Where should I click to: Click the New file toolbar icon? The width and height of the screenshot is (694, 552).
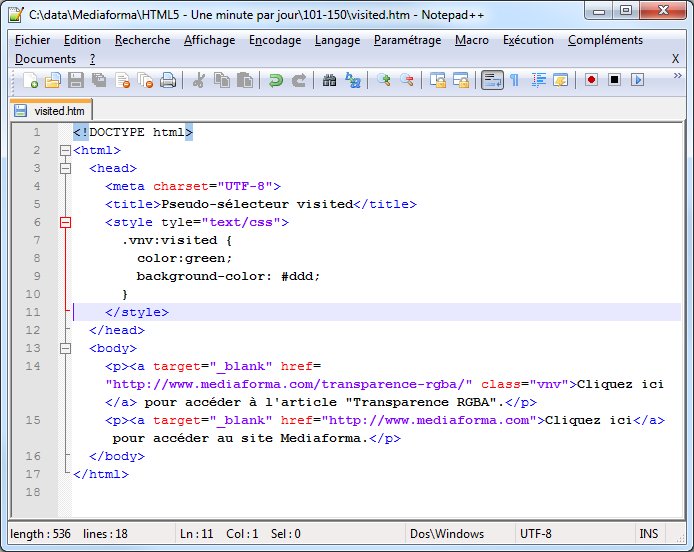point(31,80)
